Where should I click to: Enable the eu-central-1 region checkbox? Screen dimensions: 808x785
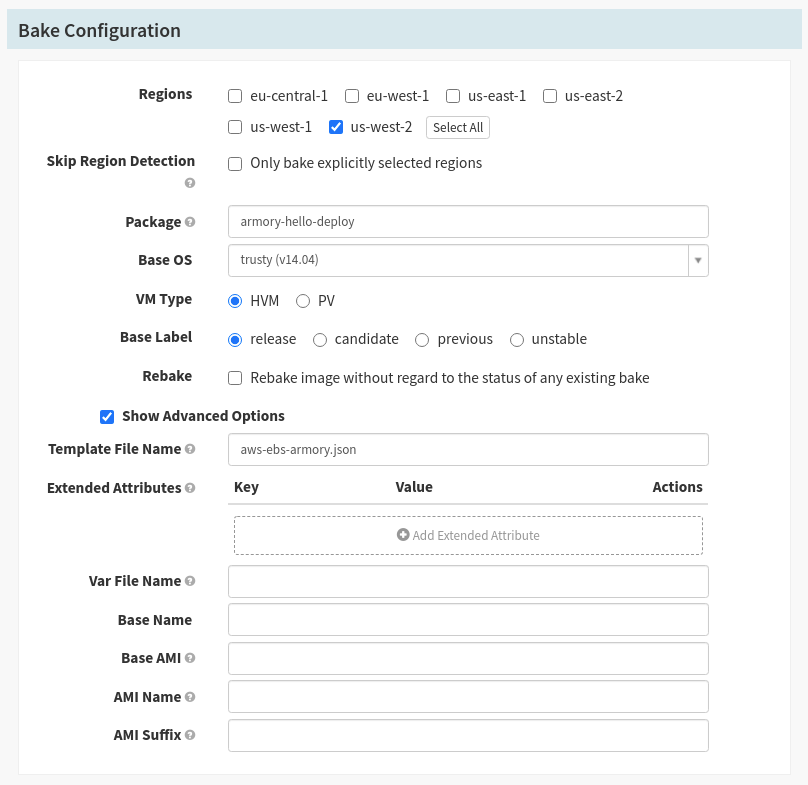tap(235, 96)
